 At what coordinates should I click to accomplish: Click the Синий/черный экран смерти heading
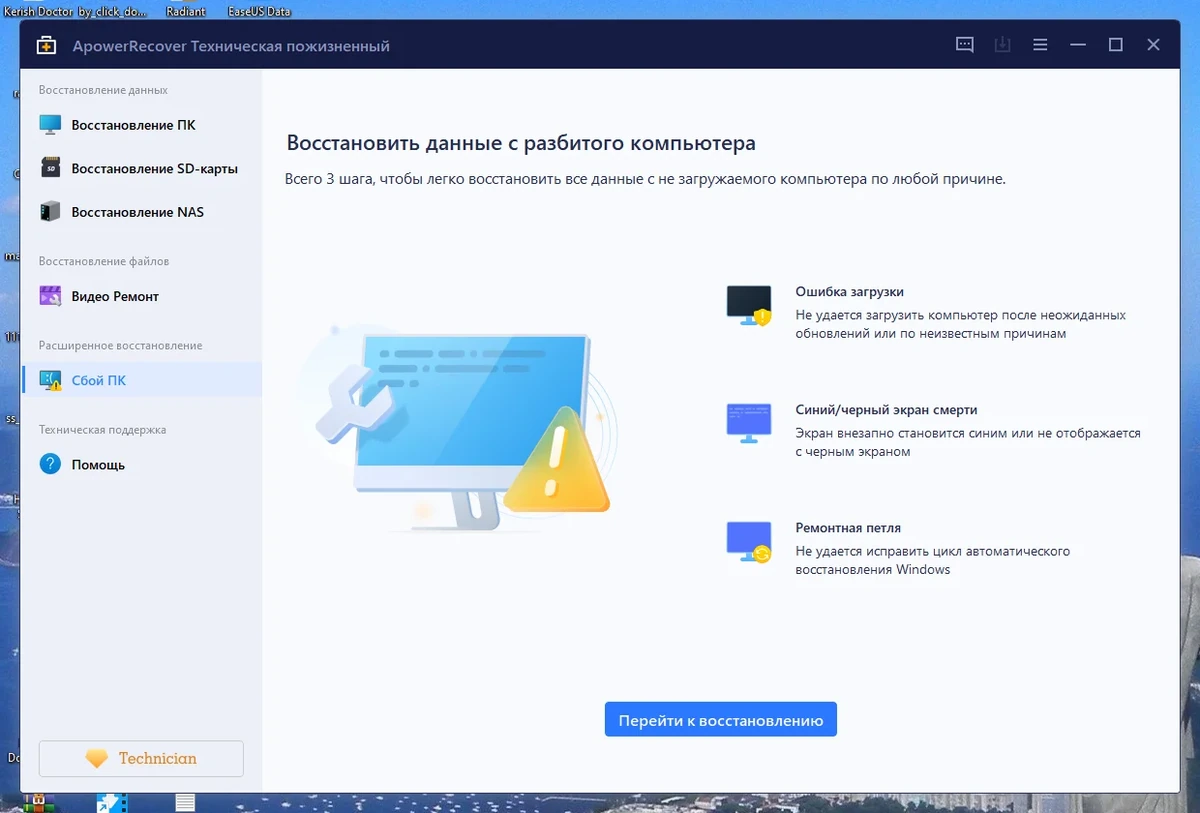(886, 410)
